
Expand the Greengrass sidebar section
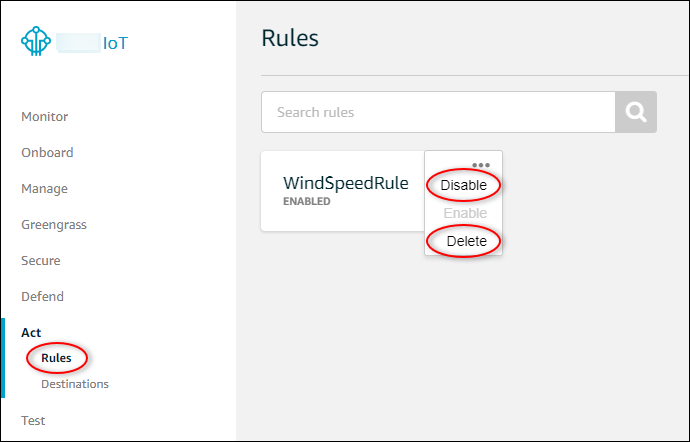coord(54,225)
